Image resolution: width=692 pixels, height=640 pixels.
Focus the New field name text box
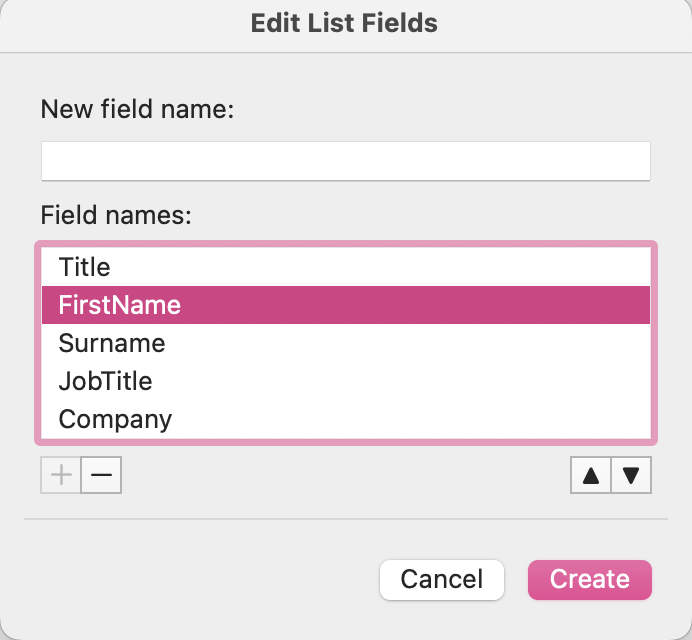[346, 161]
